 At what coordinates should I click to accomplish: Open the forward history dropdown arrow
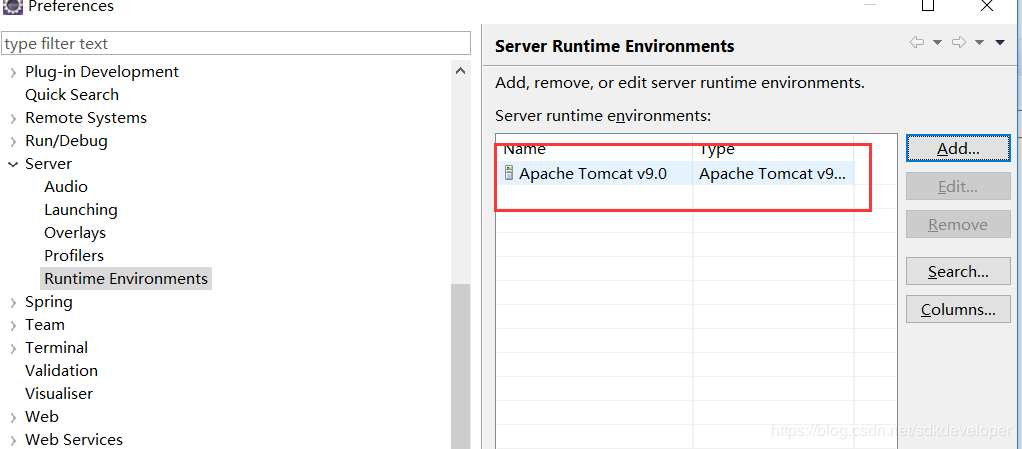click(979, 42)
